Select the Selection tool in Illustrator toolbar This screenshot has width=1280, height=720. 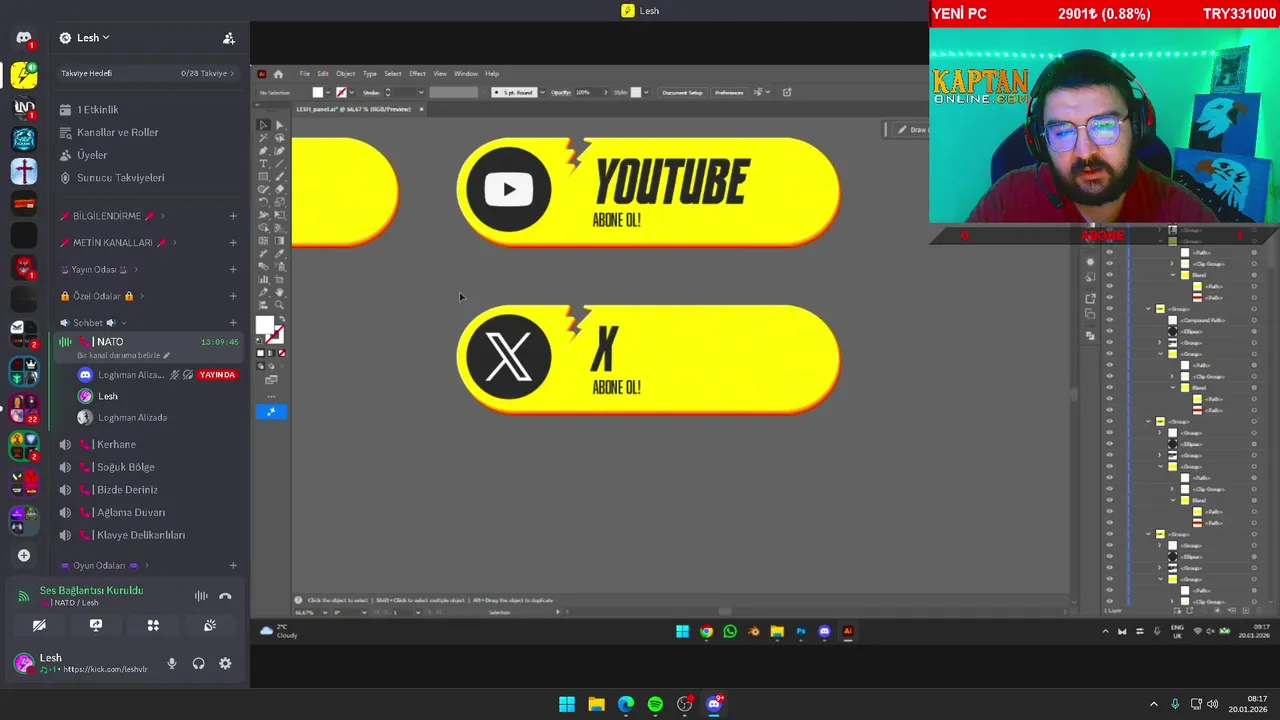click(x=263, y=125)
